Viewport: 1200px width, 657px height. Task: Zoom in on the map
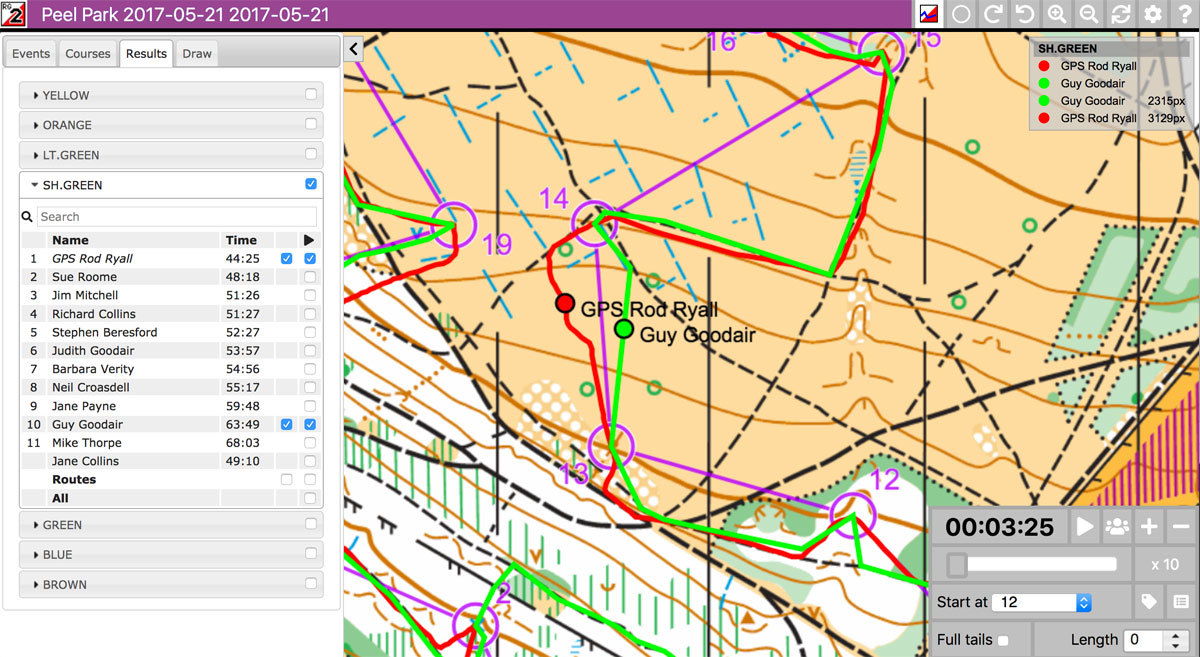click(1057, 14)
